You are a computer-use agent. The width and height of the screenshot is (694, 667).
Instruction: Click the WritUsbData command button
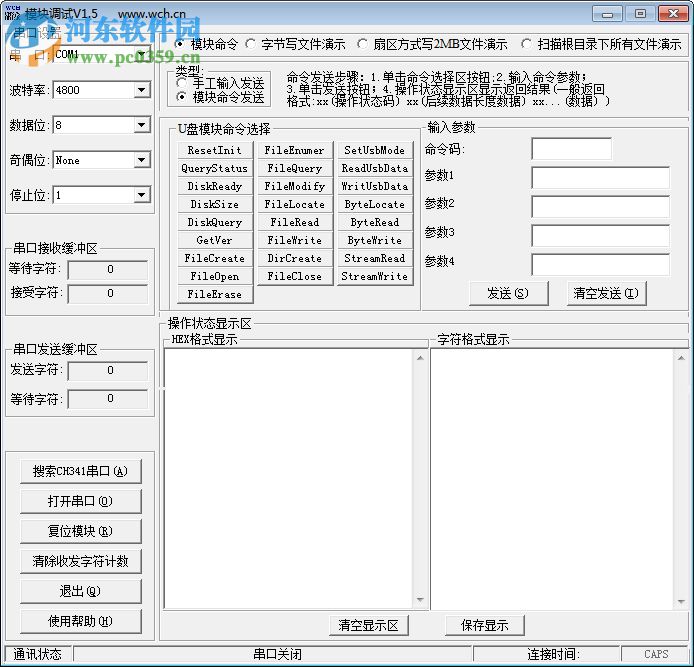tap(375, 186)
